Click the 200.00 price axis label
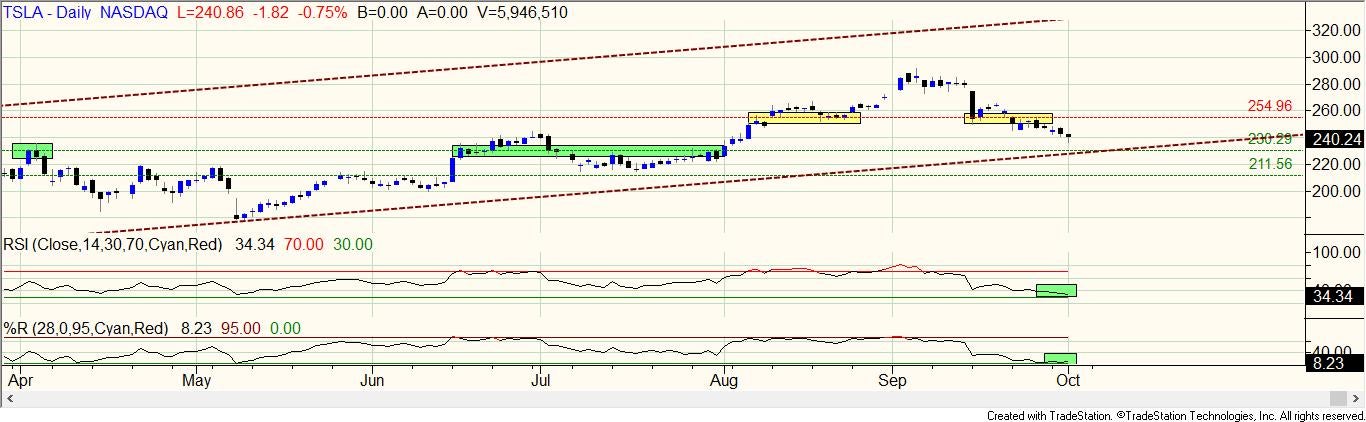The height and width of the screenshot is (422, 1366). 1336,192
